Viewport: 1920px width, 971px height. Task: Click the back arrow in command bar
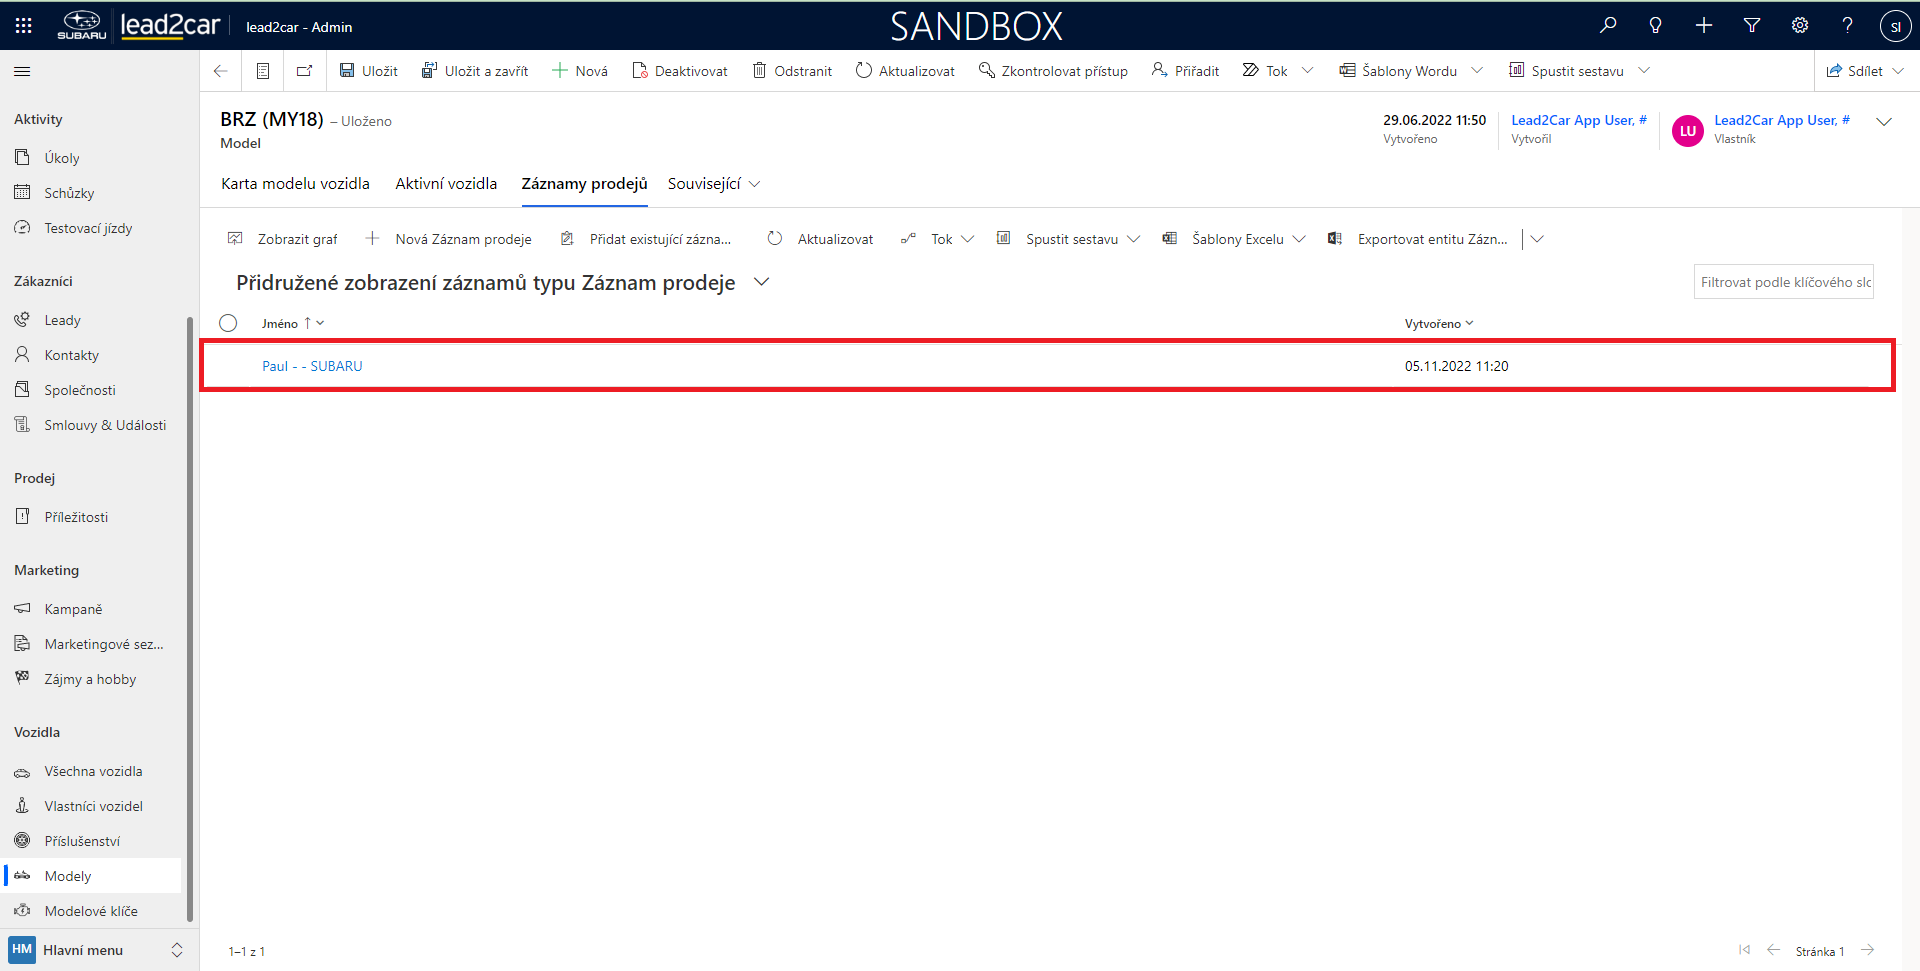click(221, 71)
